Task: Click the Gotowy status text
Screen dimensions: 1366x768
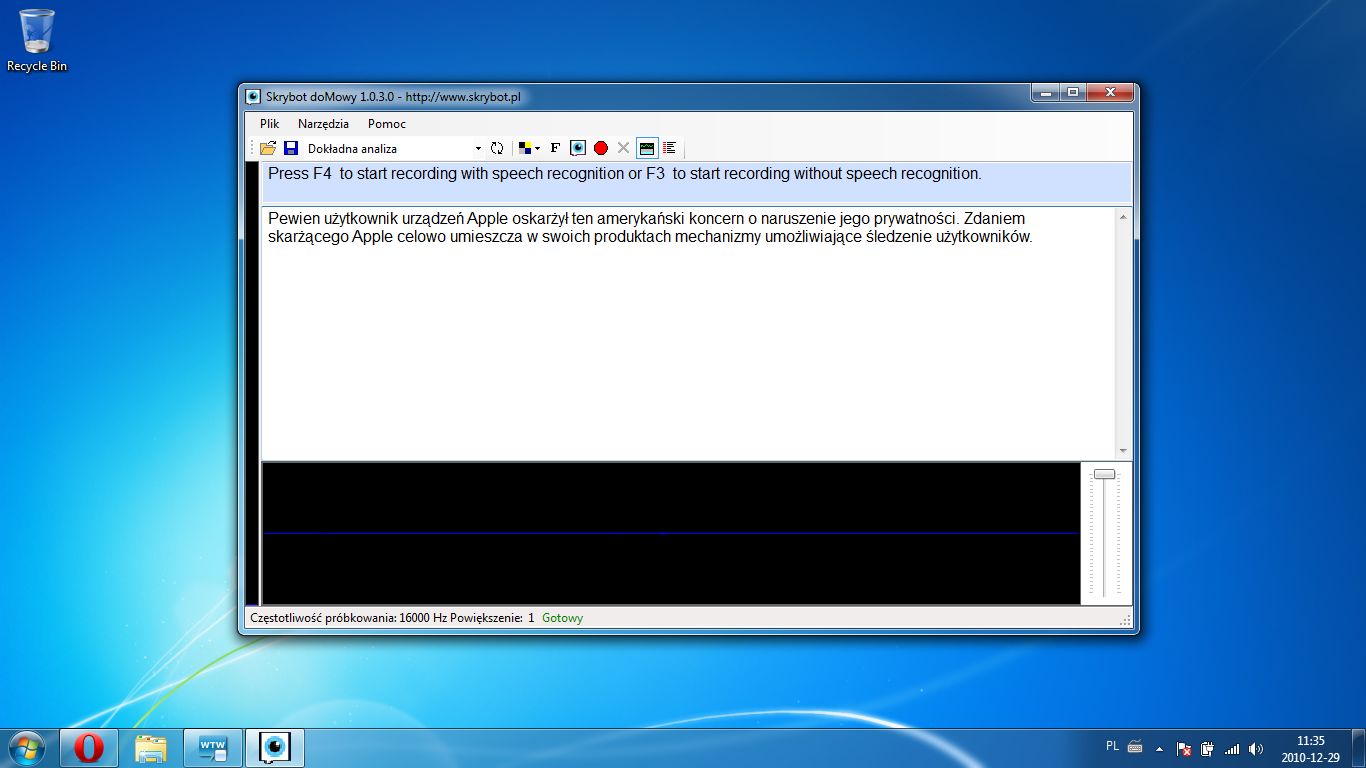Action: pos(562,618)
